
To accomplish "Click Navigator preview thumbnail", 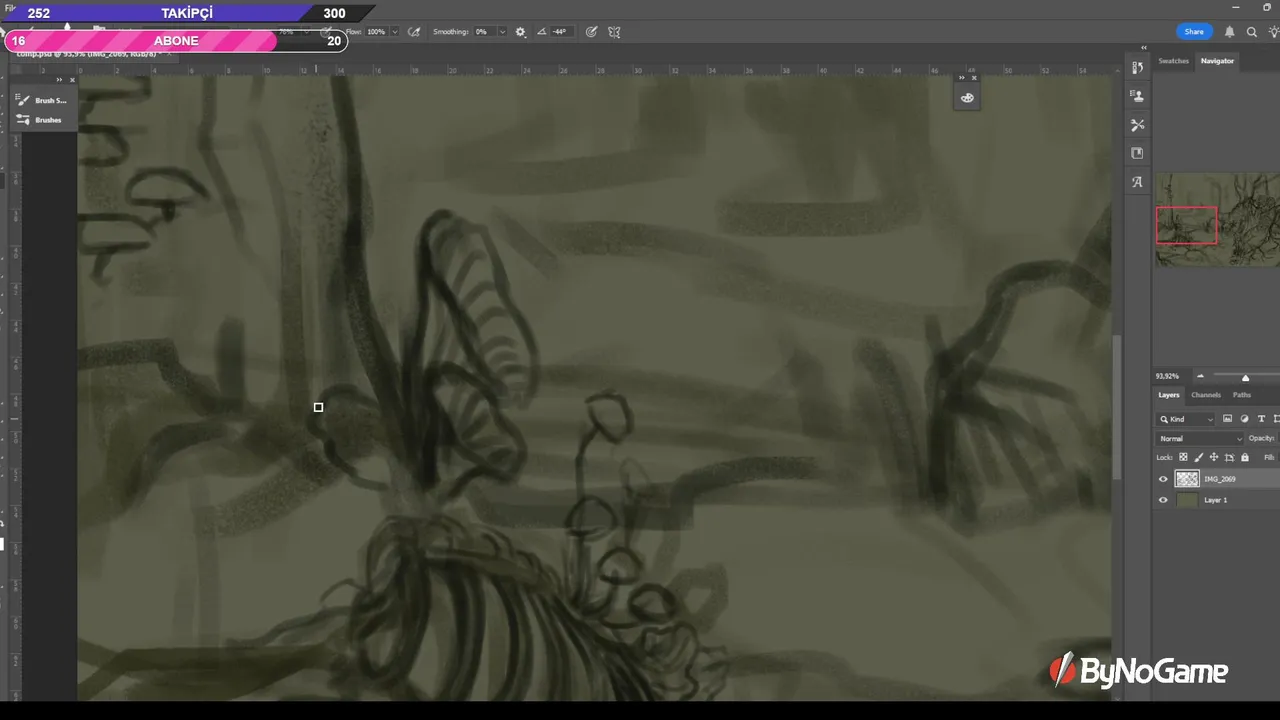I will point(1217,220).
